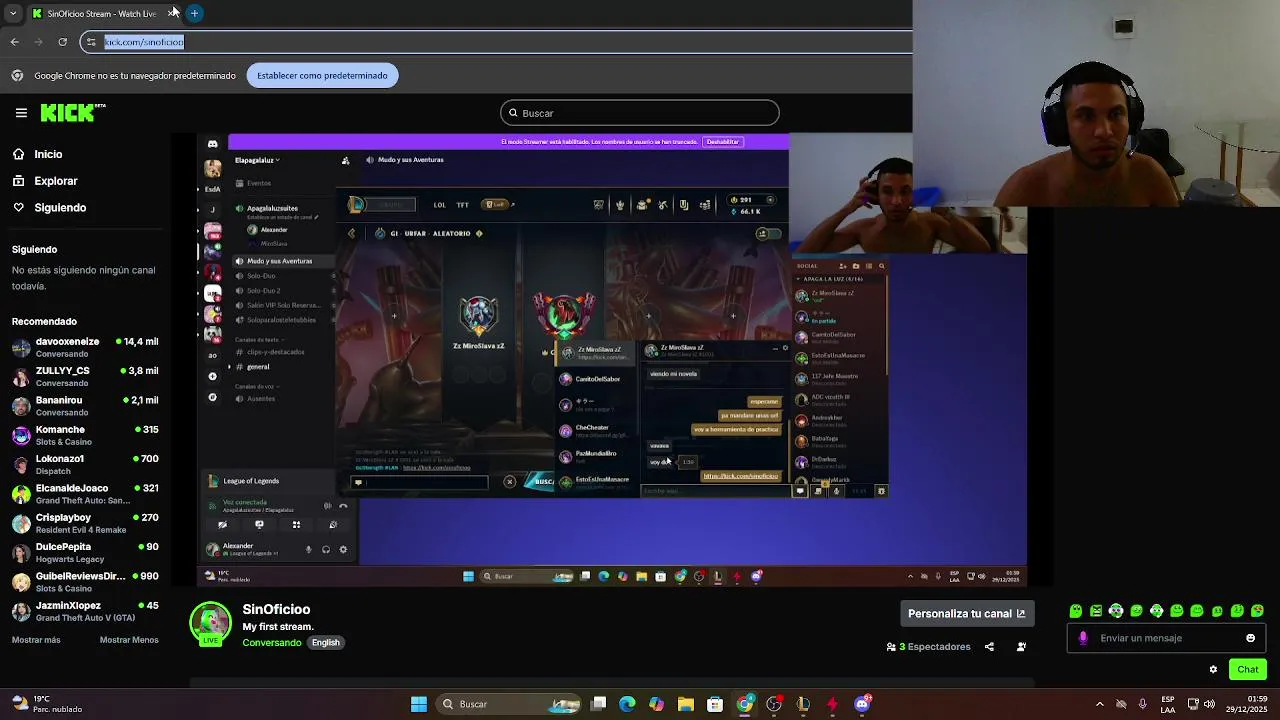Image resolution: width=1280 pixels, height=720 pixels.
Task: Click the SinOficioo live avatar
Action: coord(211,624)
